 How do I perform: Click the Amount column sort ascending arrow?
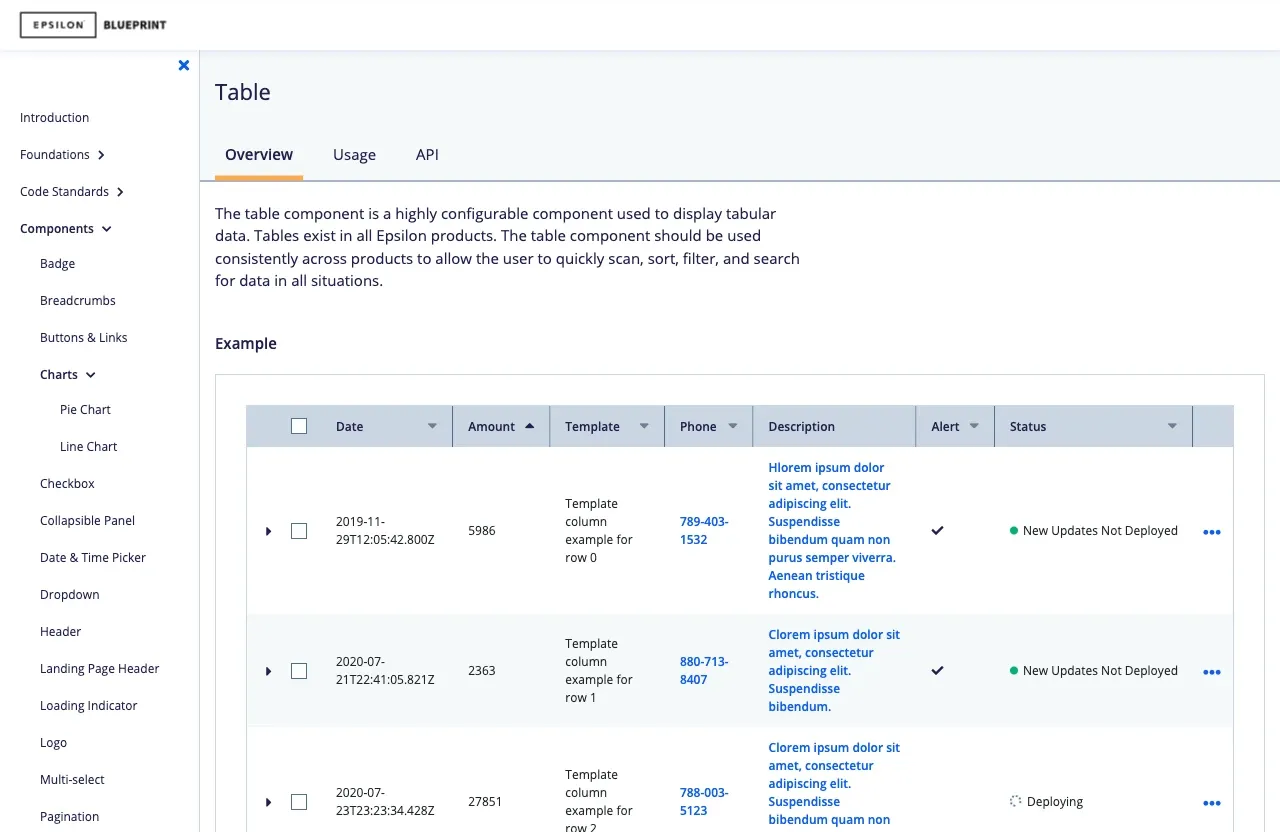pyautogui.click(x=529, y=426)
